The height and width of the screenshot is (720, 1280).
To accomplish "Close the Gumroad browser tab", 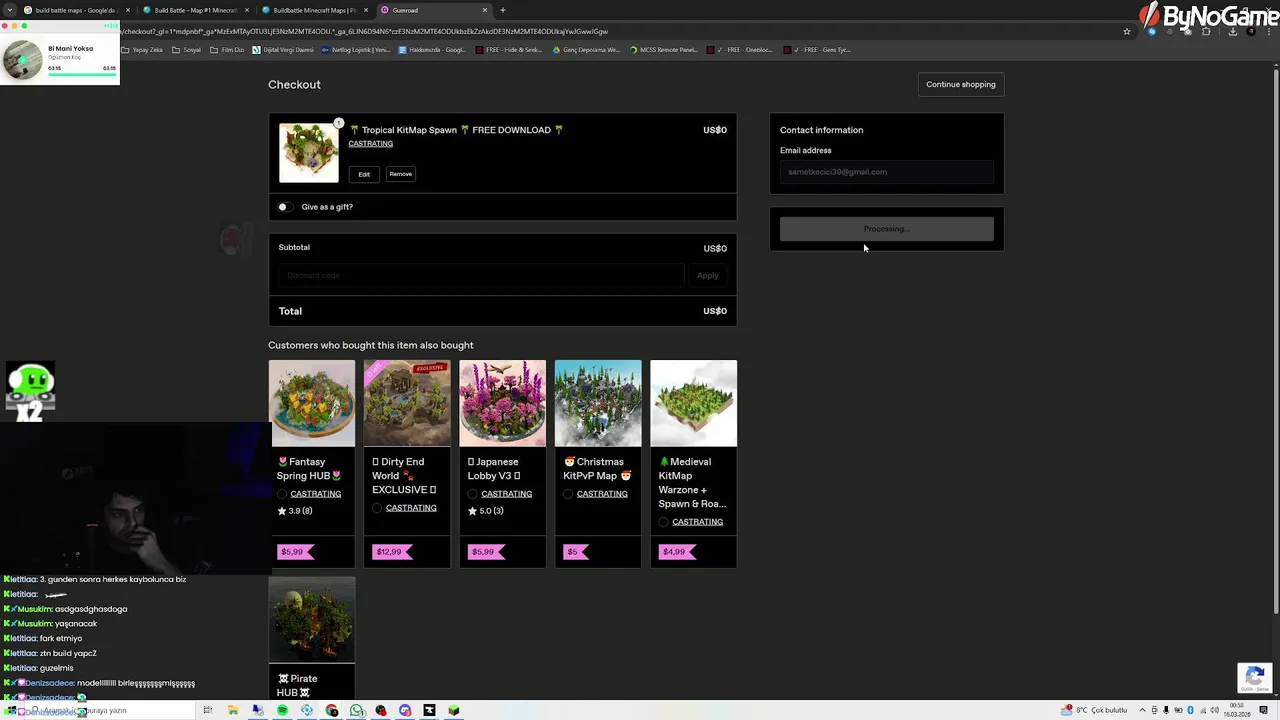I will pos(485,10).
